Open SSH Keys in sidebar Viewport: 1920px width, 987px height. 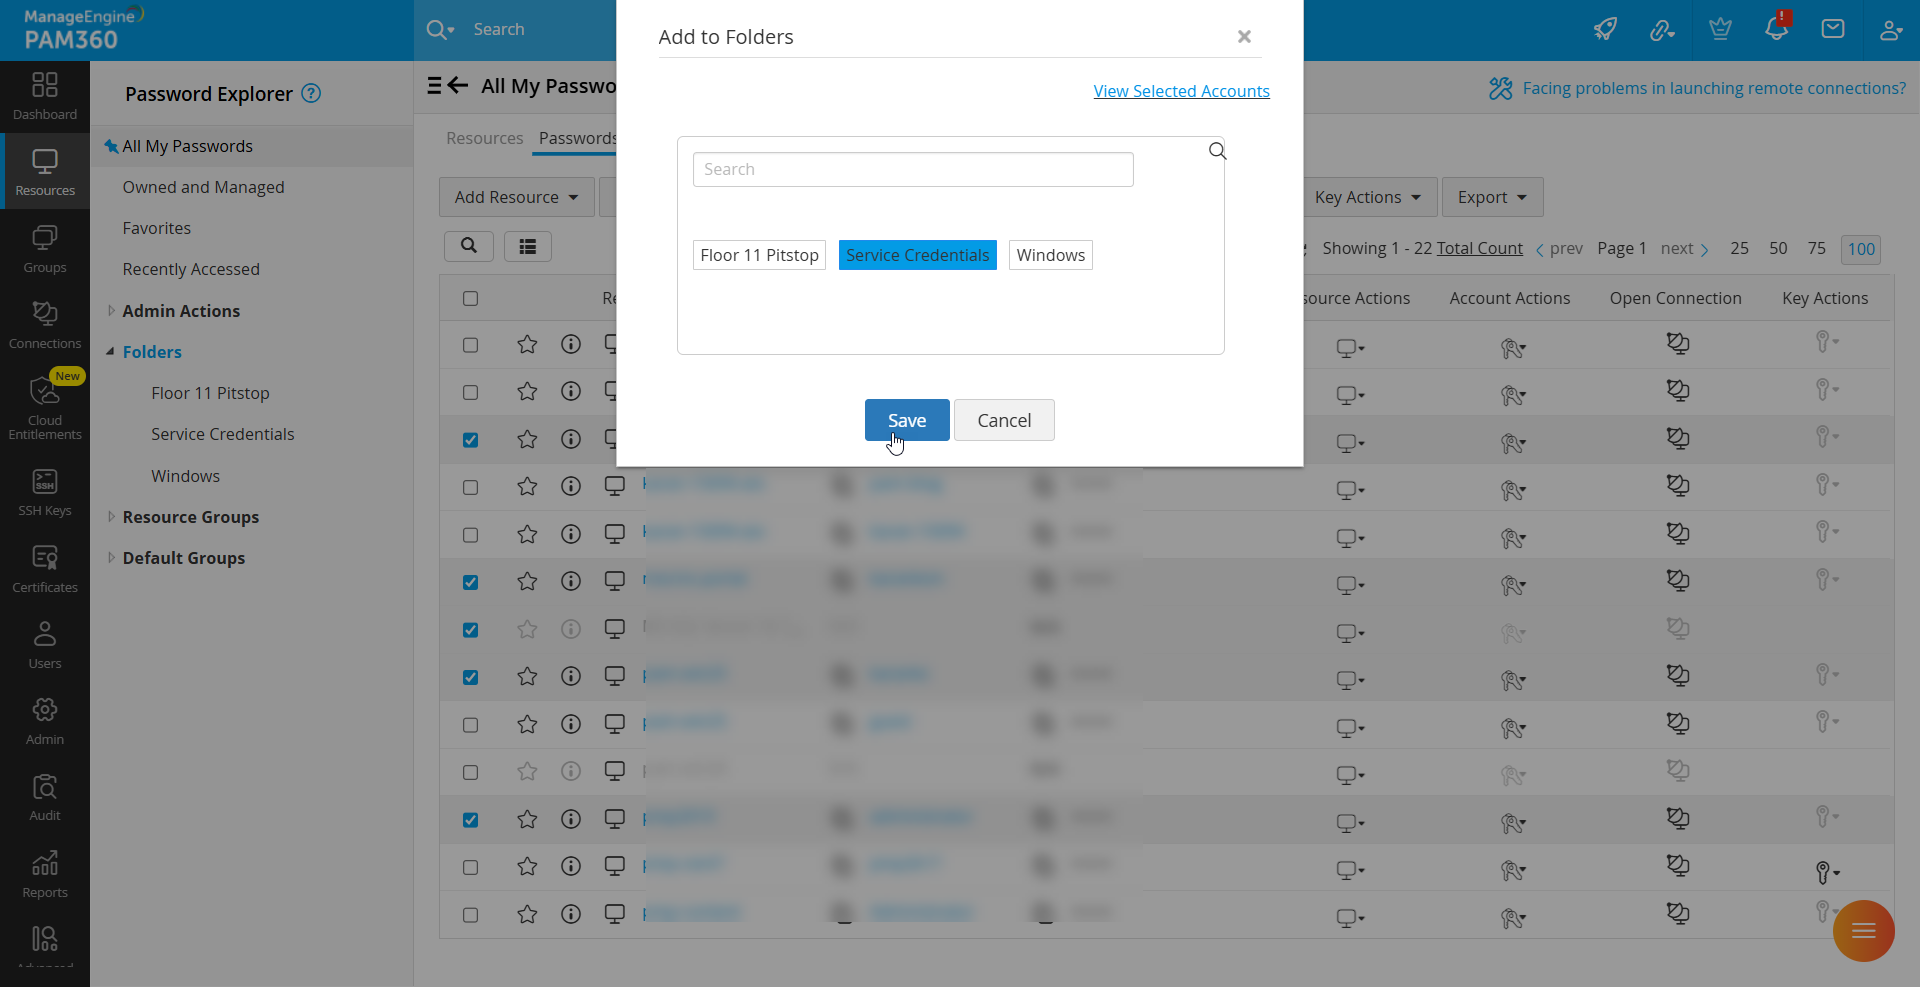point(45,493)
